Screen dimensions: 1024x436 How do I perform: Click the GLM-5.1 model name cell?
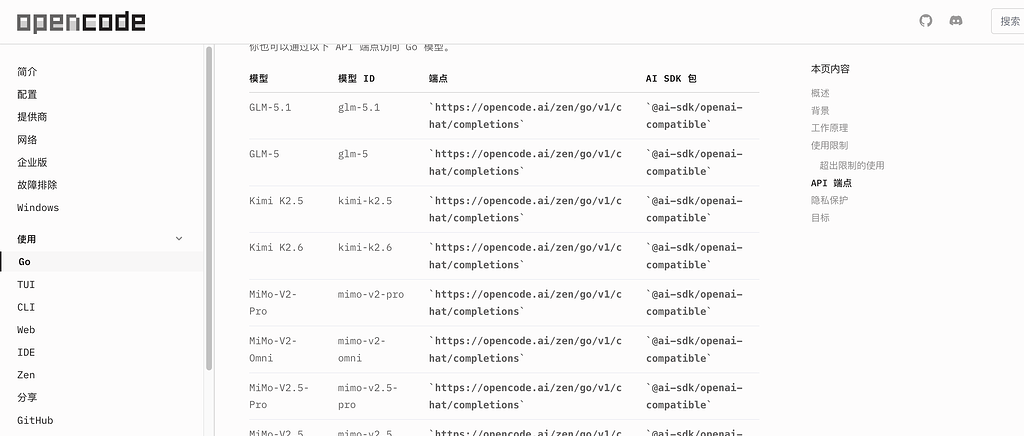270,108
